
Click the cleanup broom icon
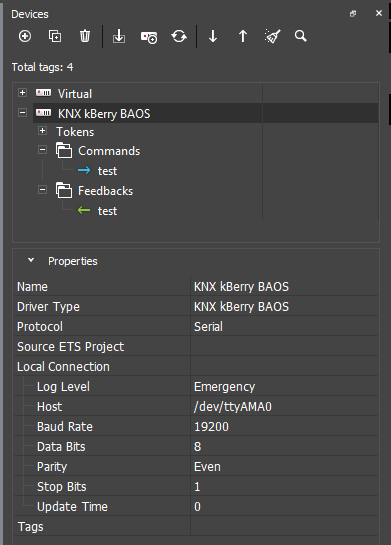pos(272,36)
